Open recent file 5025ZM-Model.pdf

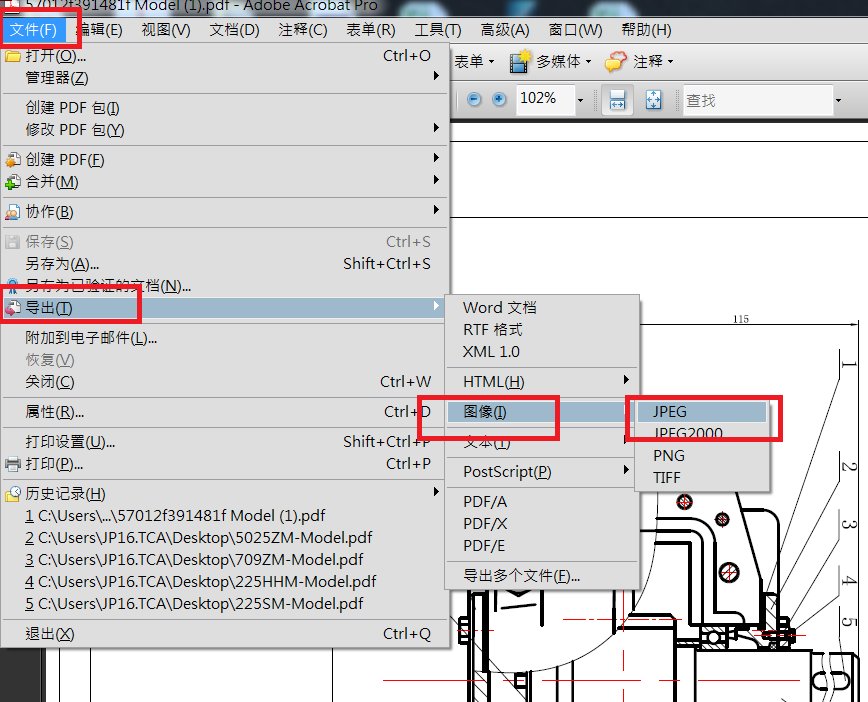224,538
